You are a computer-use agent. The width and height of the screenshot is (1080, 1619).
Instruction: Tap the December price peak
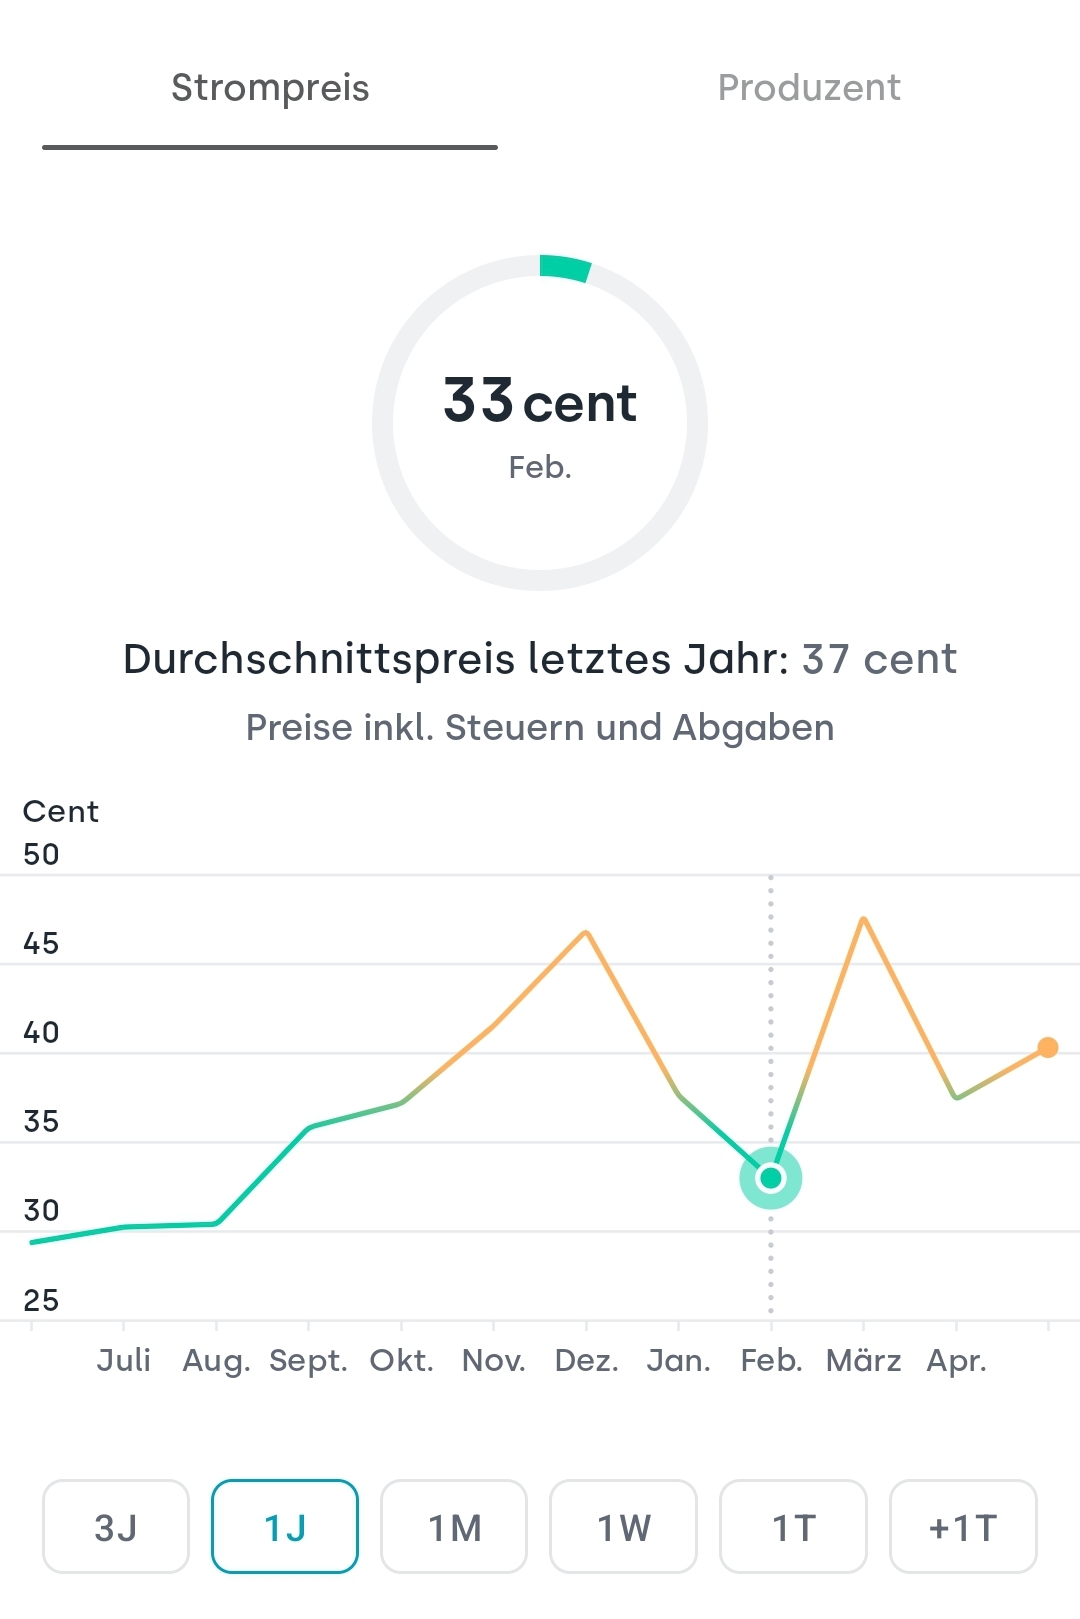point(587,933)
